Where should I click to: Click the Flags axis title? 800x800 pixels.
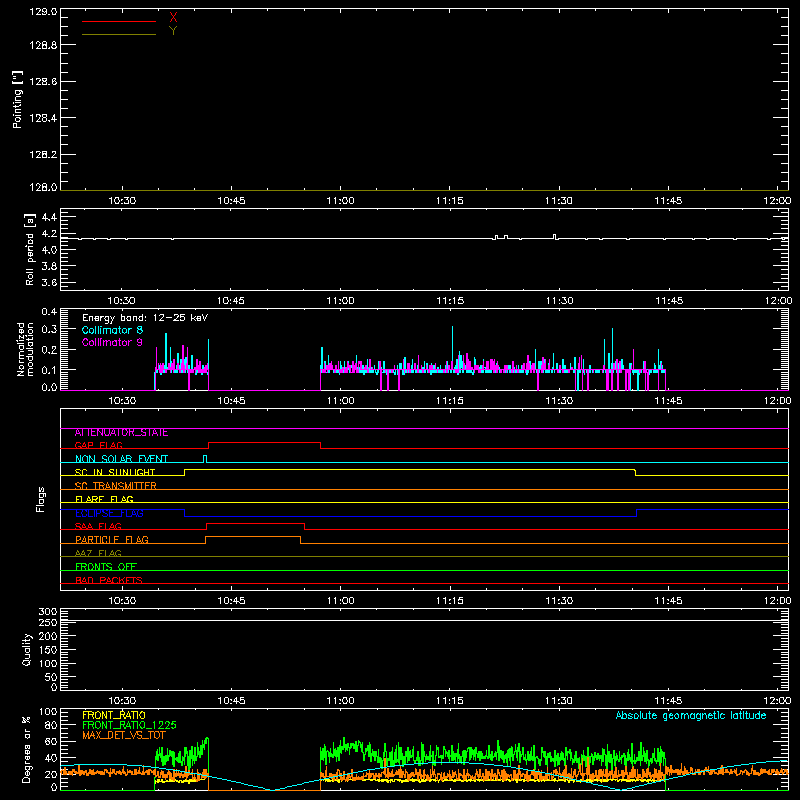point(40,499)
